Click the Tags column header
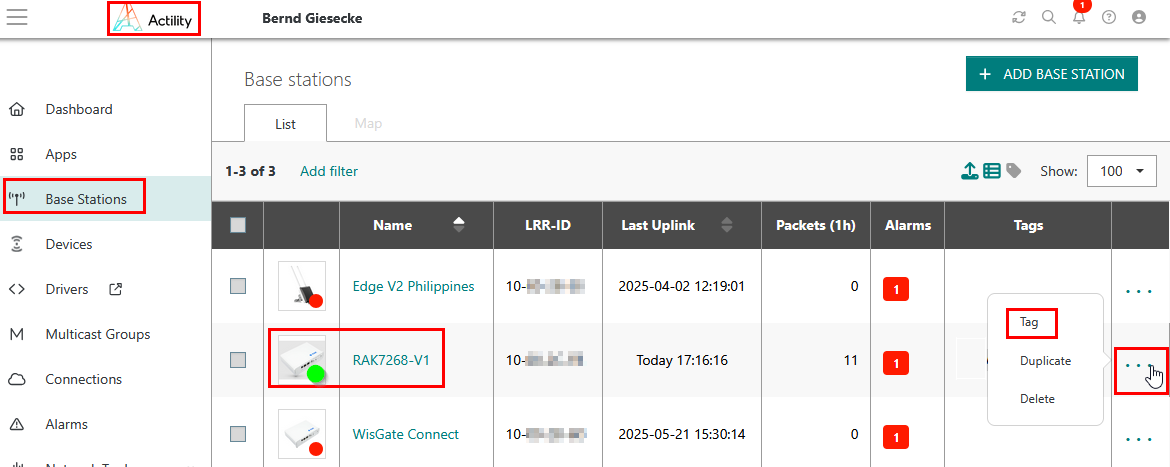This screenshot has width=1170, height=467. pyautogui.click(x=1028, y=225)
